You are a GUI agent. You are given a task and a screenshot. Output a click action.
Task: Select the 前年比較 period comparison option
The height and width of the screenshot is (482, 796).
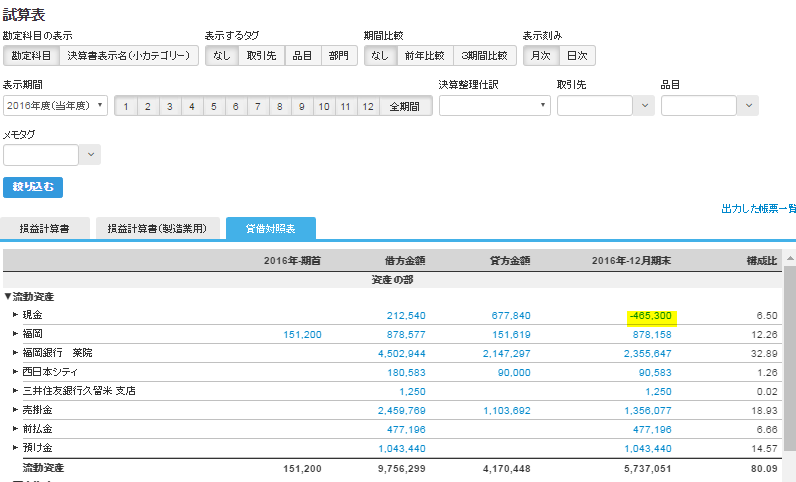tap(425, 56)
